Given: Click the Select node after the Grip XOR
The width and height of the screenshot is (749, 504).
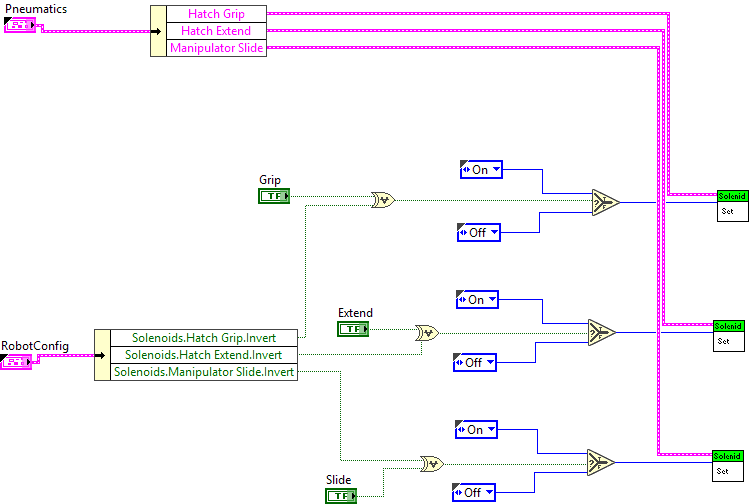Looking at the screenshot, I should click(604, 202).
